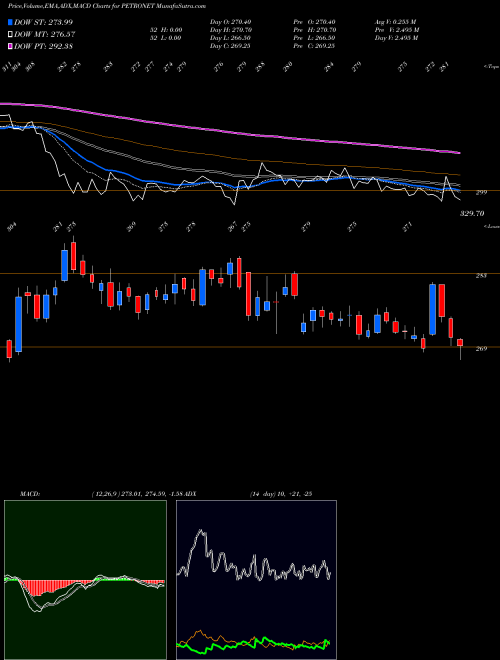This screenshot has height=660, width=500.
Task: Click the MACD (12,26,9) values text
Action: [138, 494]
